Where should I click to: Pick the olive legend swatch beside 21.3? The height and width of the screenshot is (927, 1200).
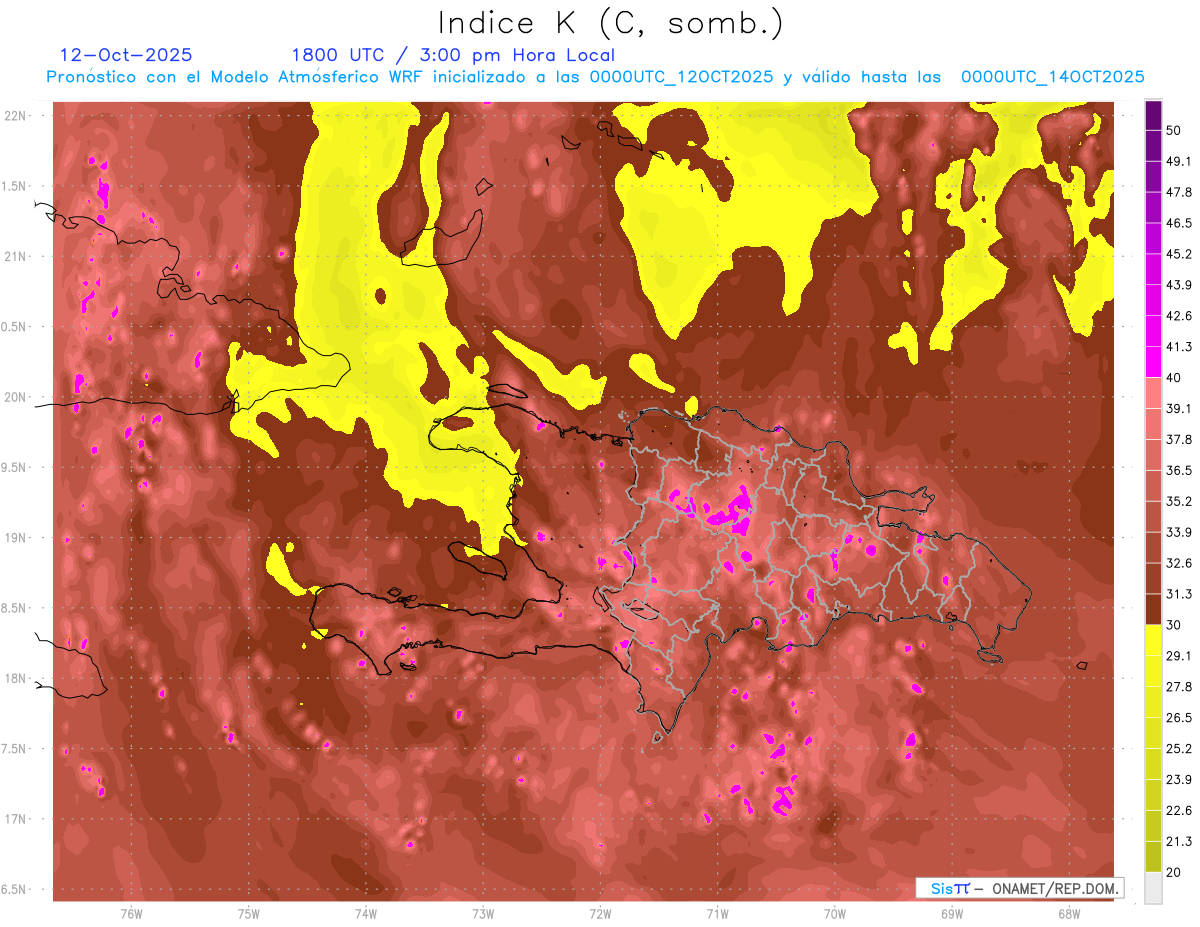coord(1154,856)
